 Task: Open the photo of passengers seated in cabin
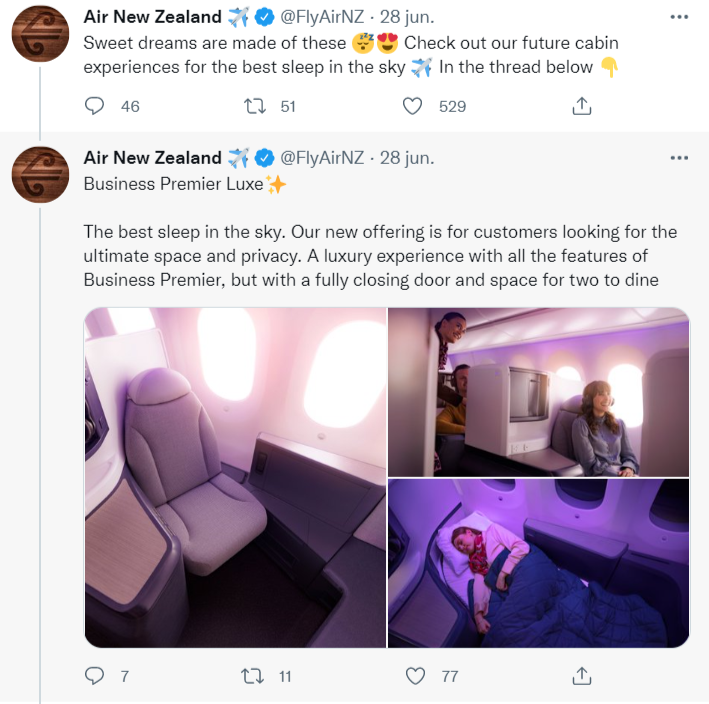pyautogui.click(x=539, y=391)
